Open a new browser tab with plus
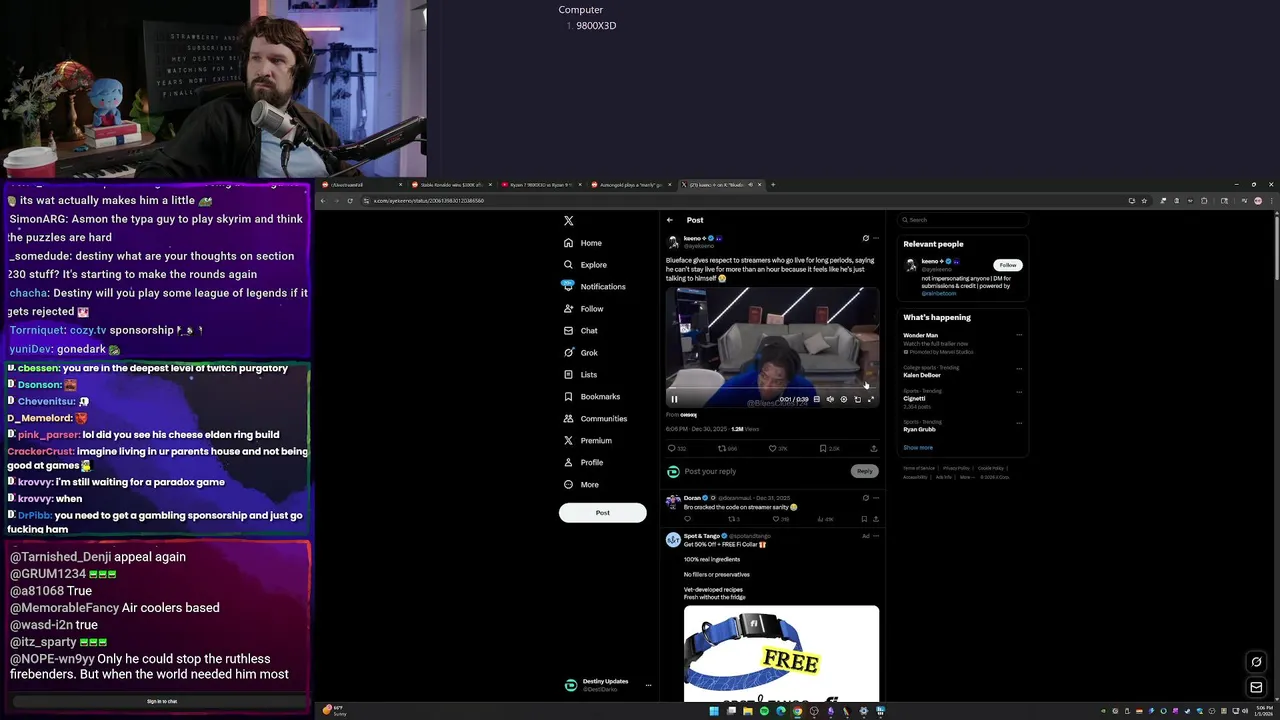Image resolution: width=1280 pixels, height=720 pixels. pos(773,185)
